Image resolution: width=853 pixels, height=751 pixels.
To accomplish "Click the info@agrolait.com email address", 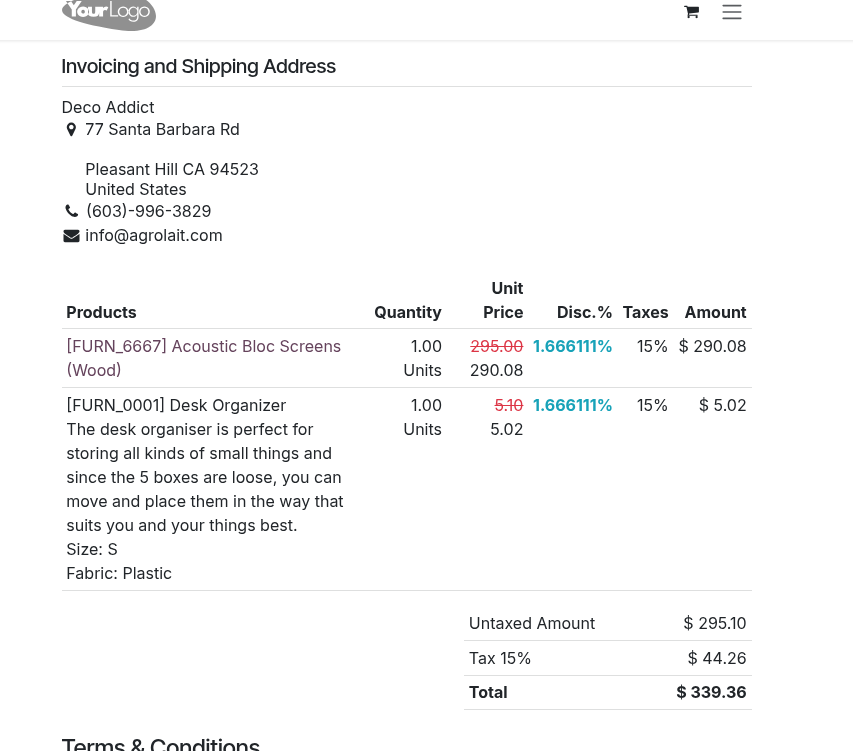I will pyautogui.click(x=154, y=235).
